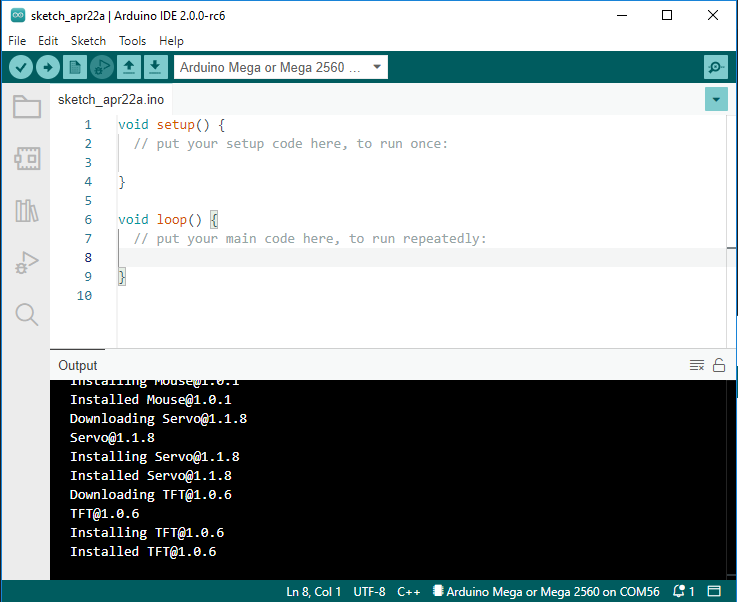Open the Sketchbook folder sidebar icon
This screenshot has height=602, width=738.
[27, 106]
